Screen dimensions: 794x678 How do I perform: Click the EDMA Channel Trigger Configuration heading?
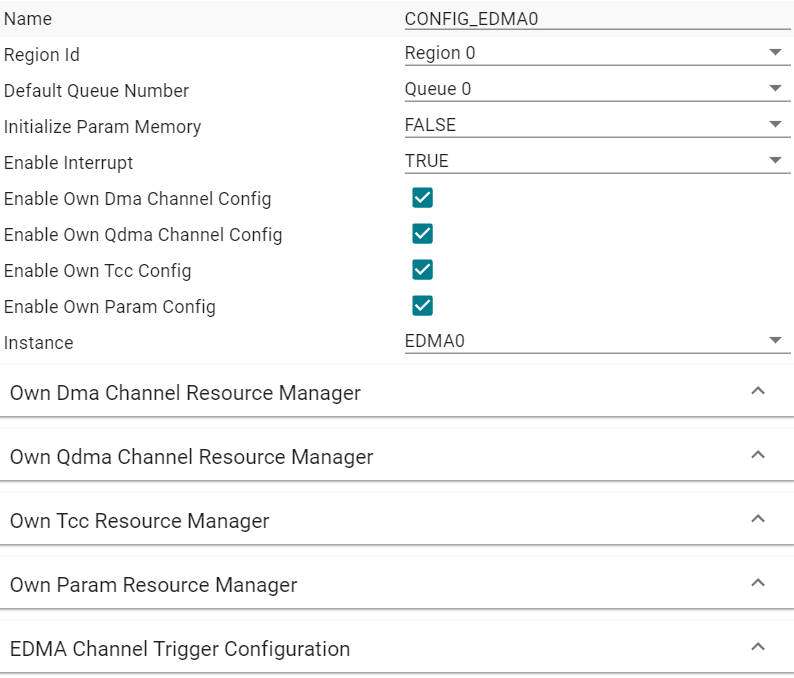tap(180, 649)
